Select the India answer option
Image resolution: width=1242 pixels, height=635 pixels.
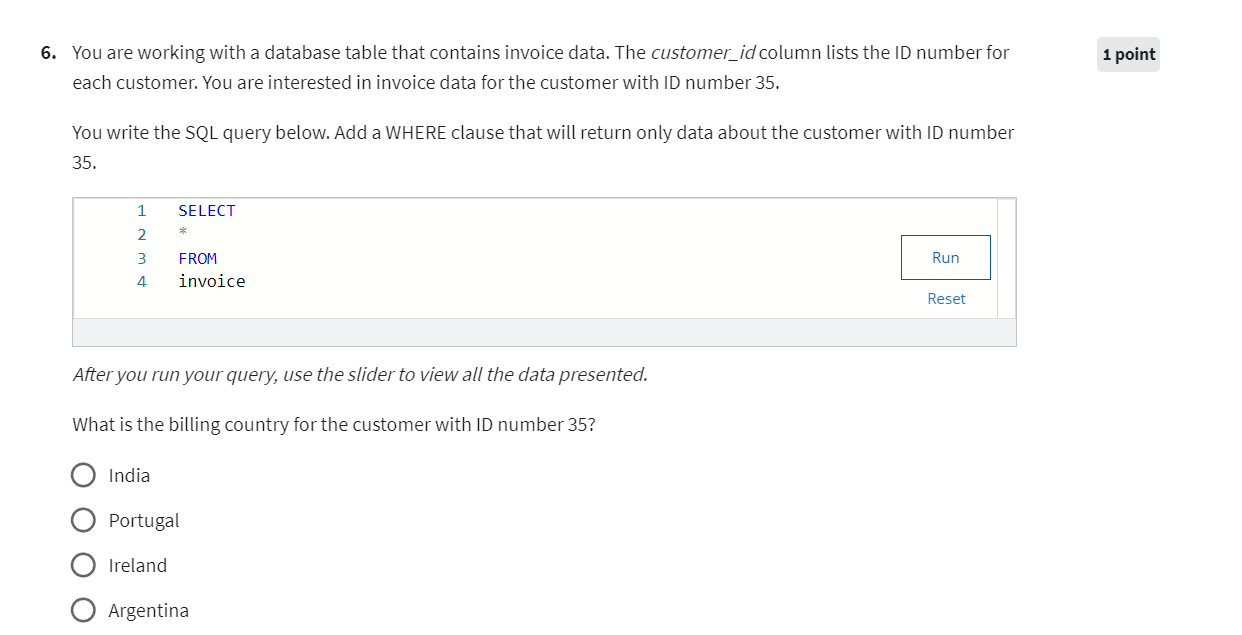[x=84, y=475]
